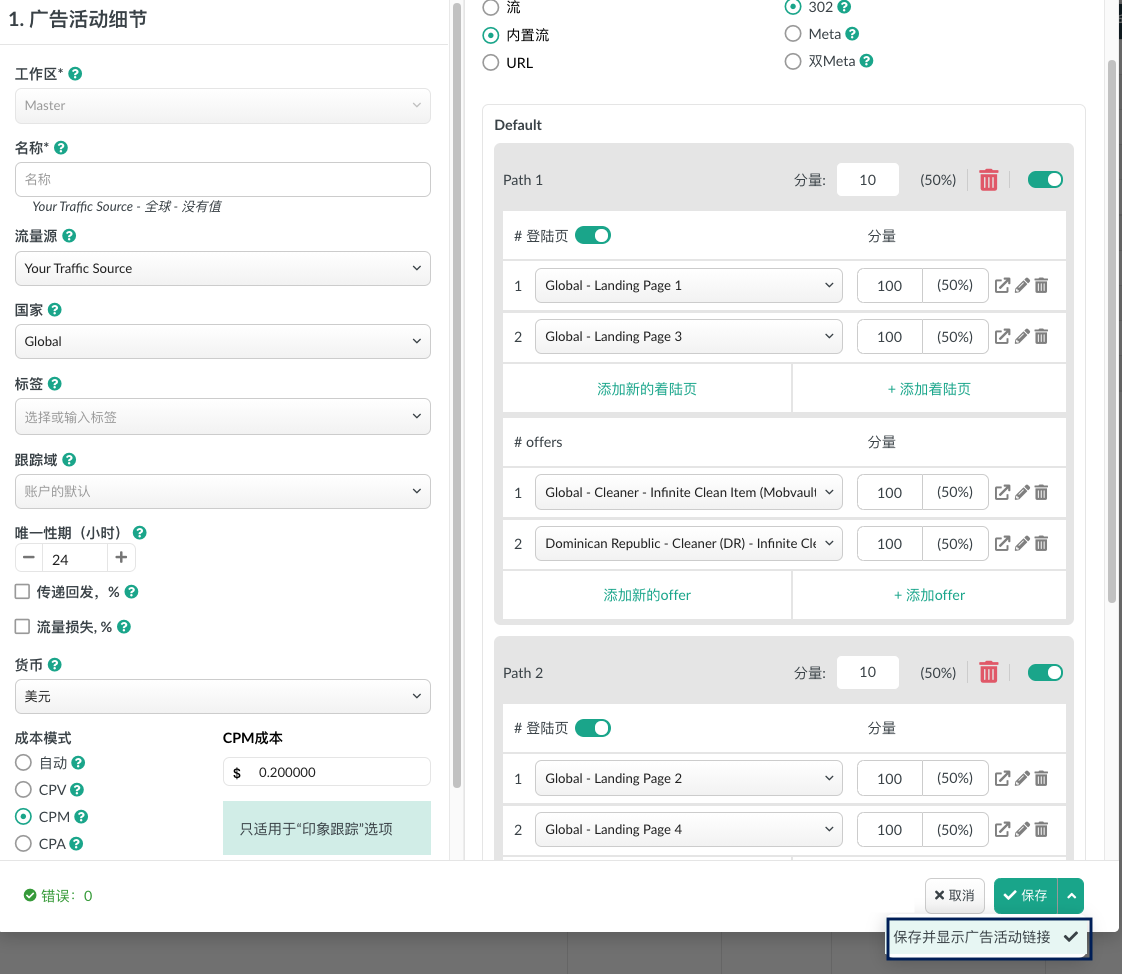Viewport: 1122px width, 974px height.
Task: Click the 名称 input field
Action: point(223,179)
